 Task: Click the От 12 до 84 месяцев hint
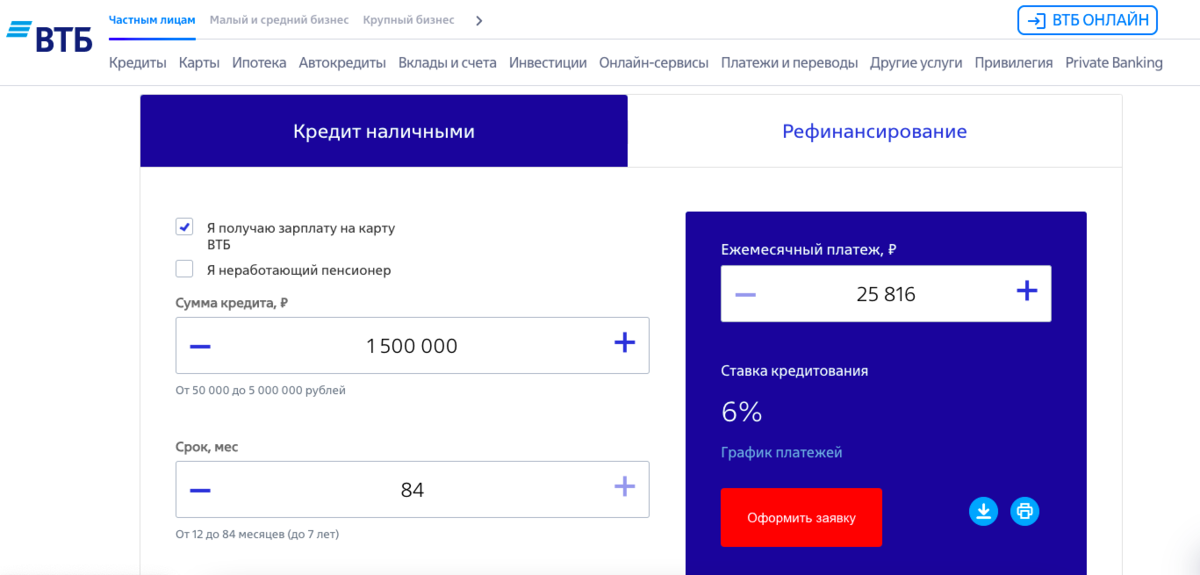pyautogui.click(x=257, y=534)
